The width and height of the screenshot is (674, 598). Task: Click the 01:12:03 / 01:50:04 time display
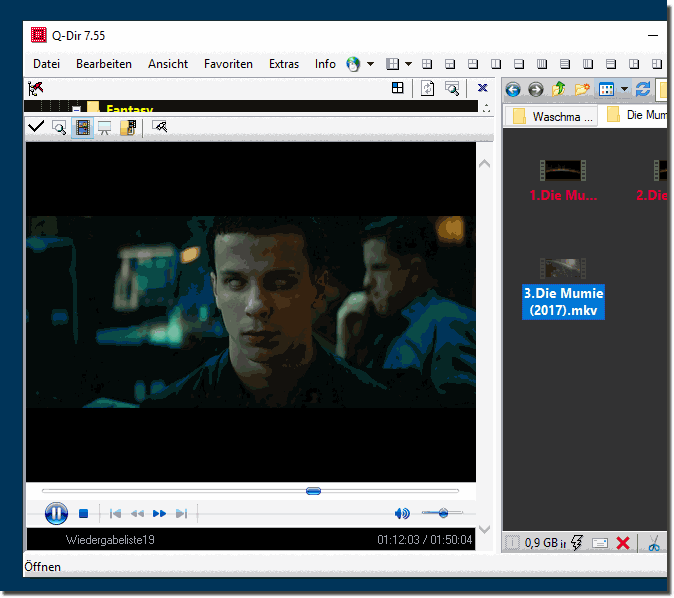pyautogui.click(x=425, y=540)
